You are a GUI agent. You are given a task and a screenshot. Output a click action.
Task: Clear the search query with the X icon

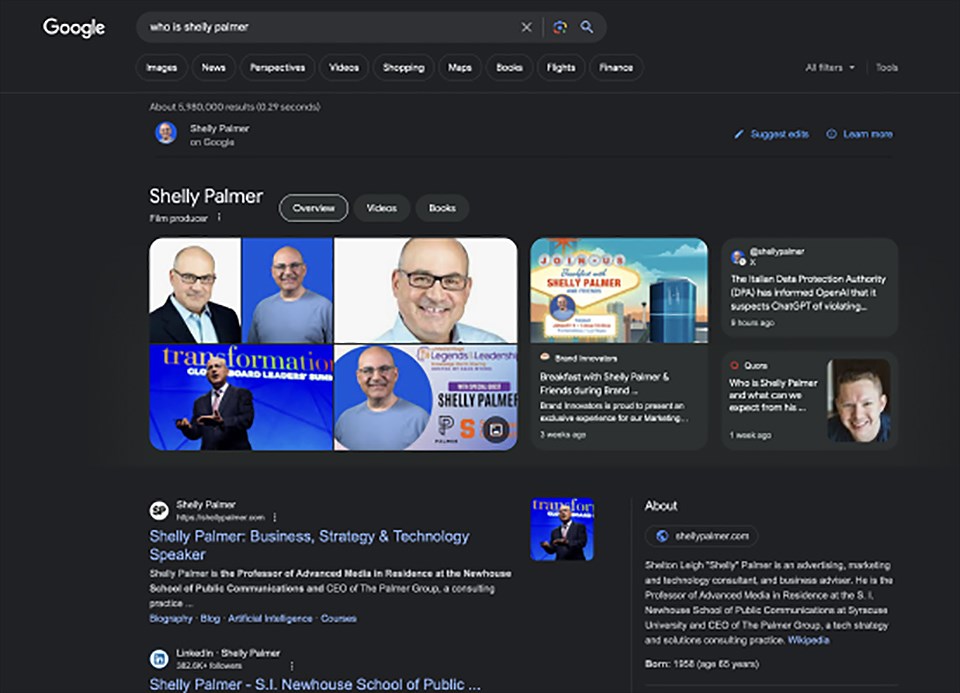[x=526, y=27]
